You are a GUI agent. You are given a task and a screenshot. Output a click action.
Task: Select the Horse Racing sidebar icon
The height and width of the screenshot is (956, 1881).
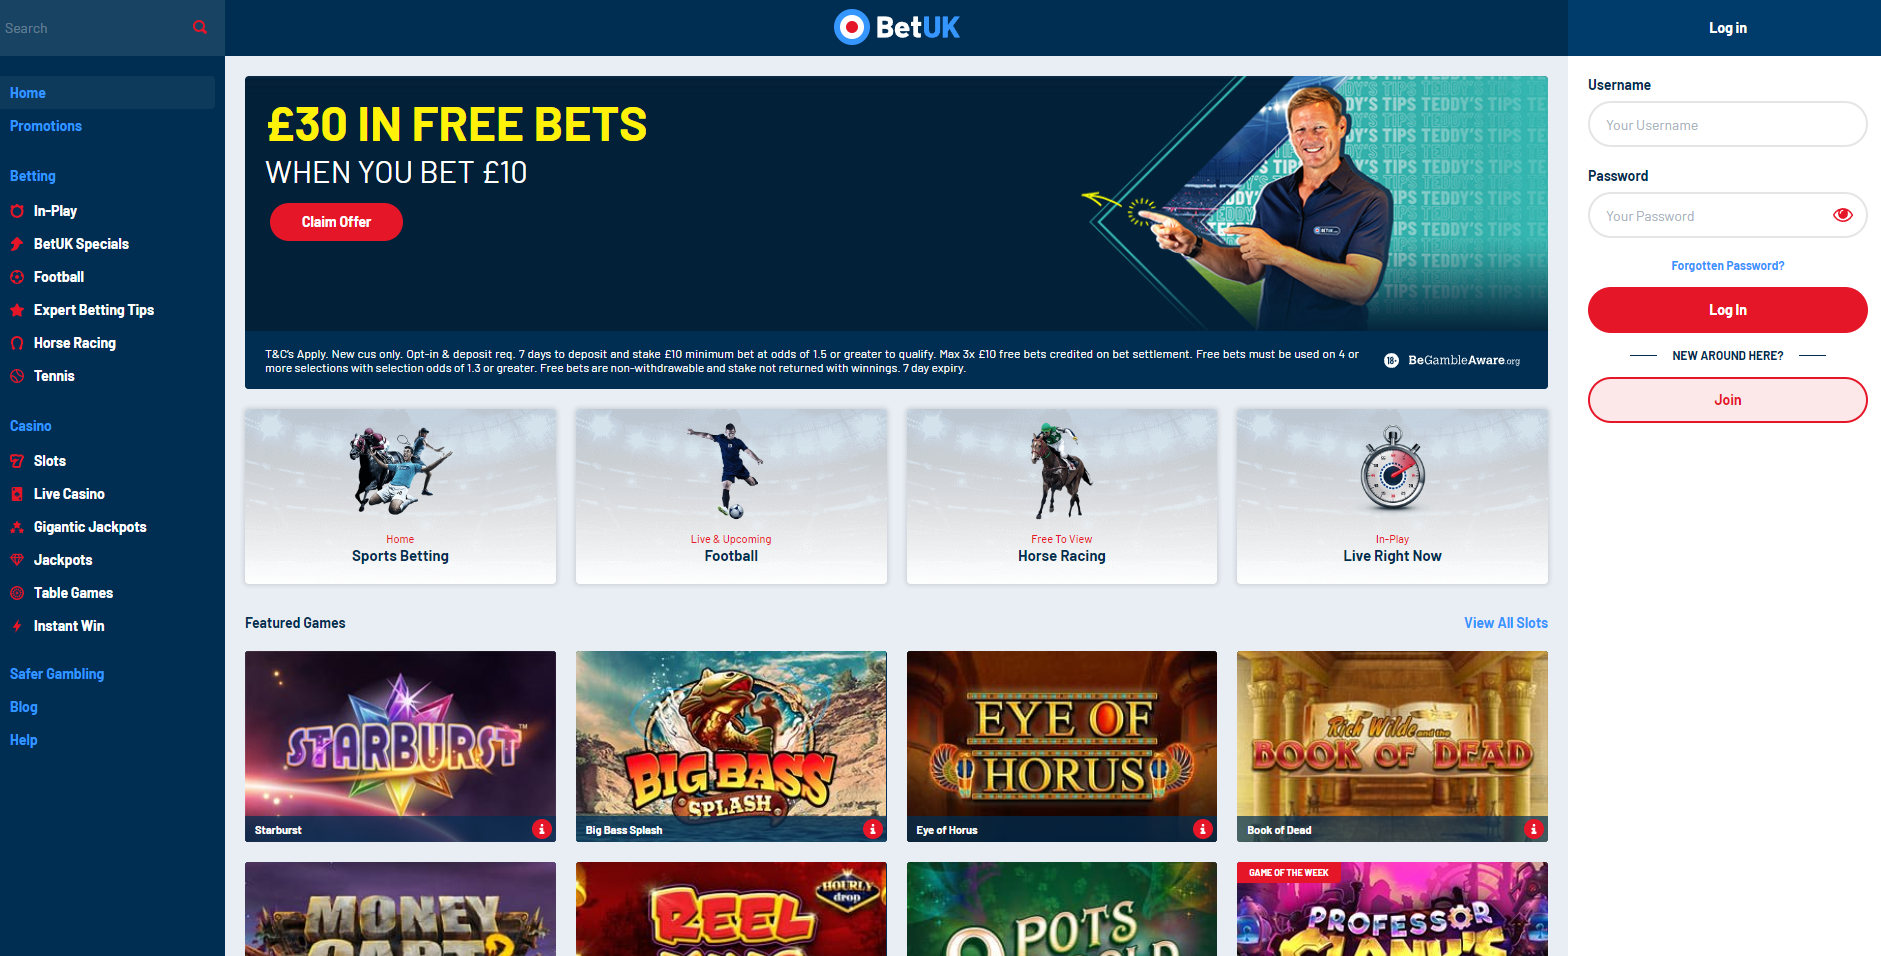[x=17, y=343]
